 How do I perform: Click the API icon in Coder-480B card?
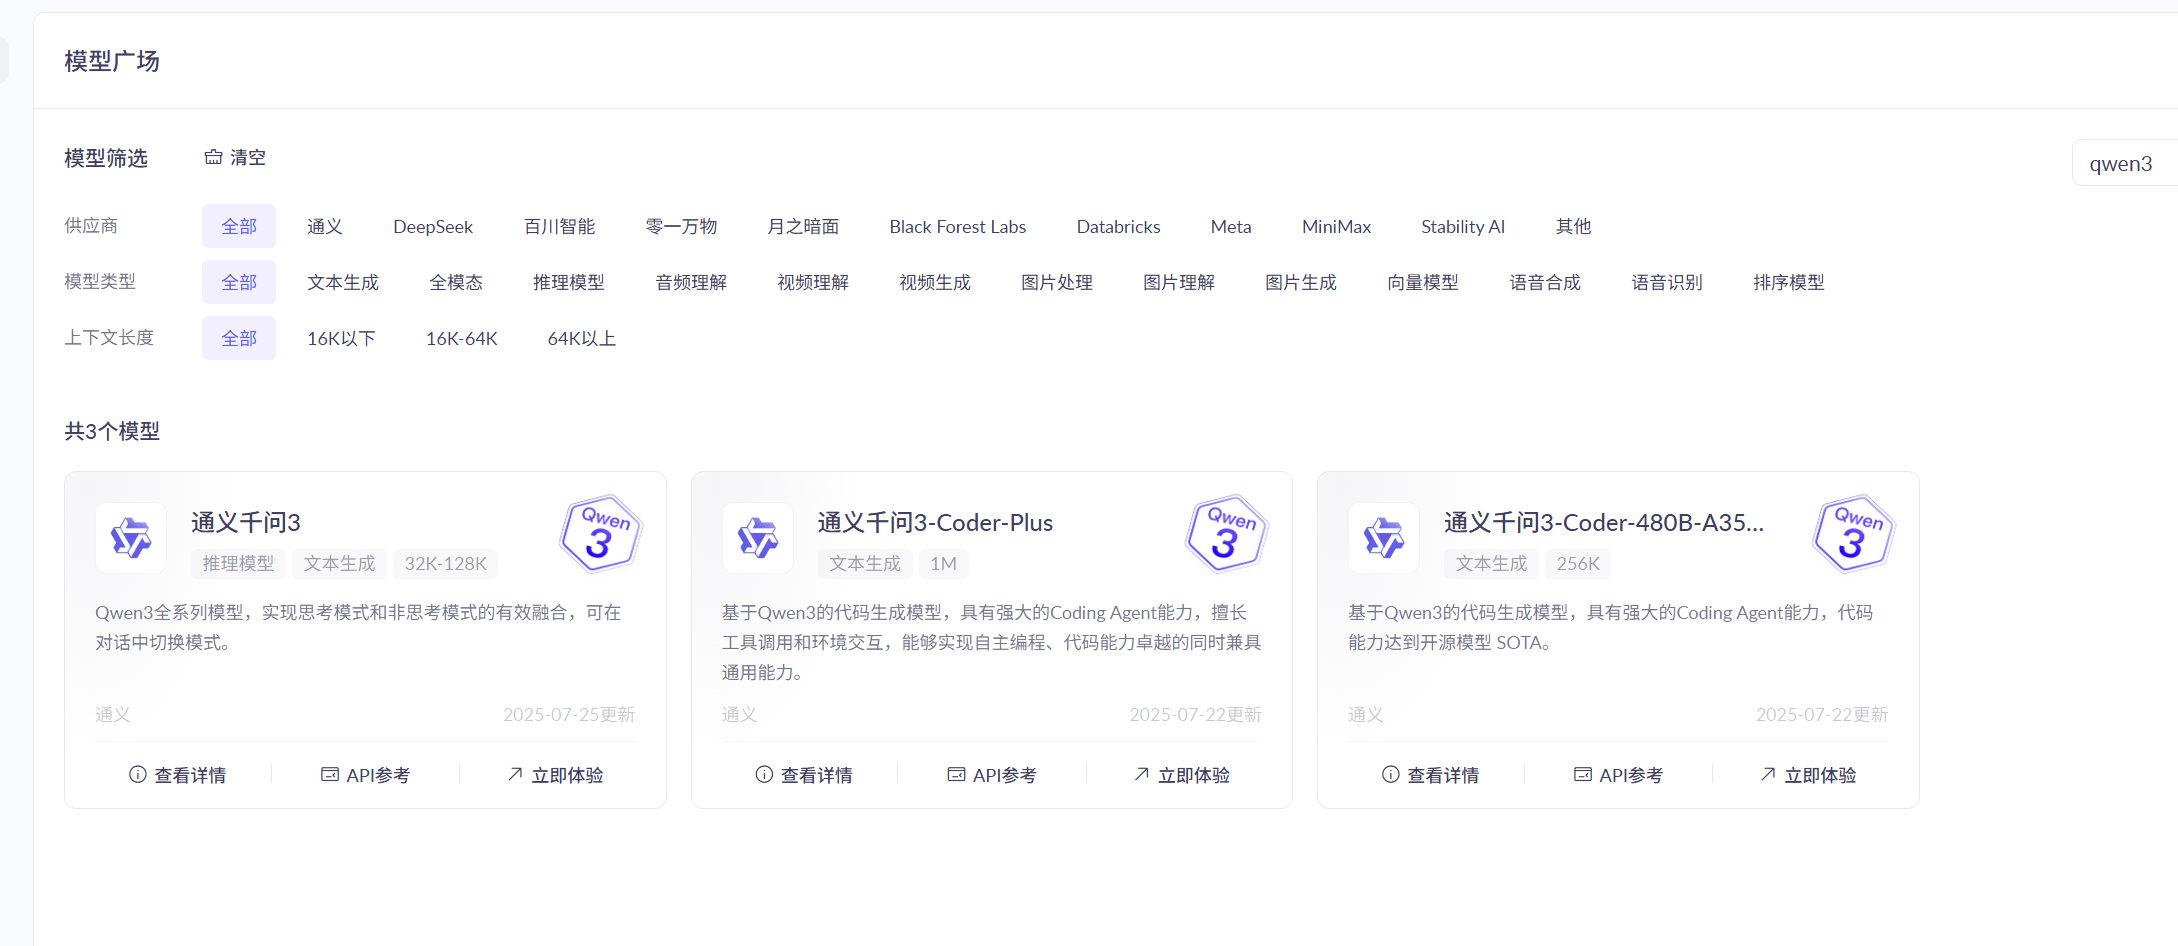tap(1583, 774)
